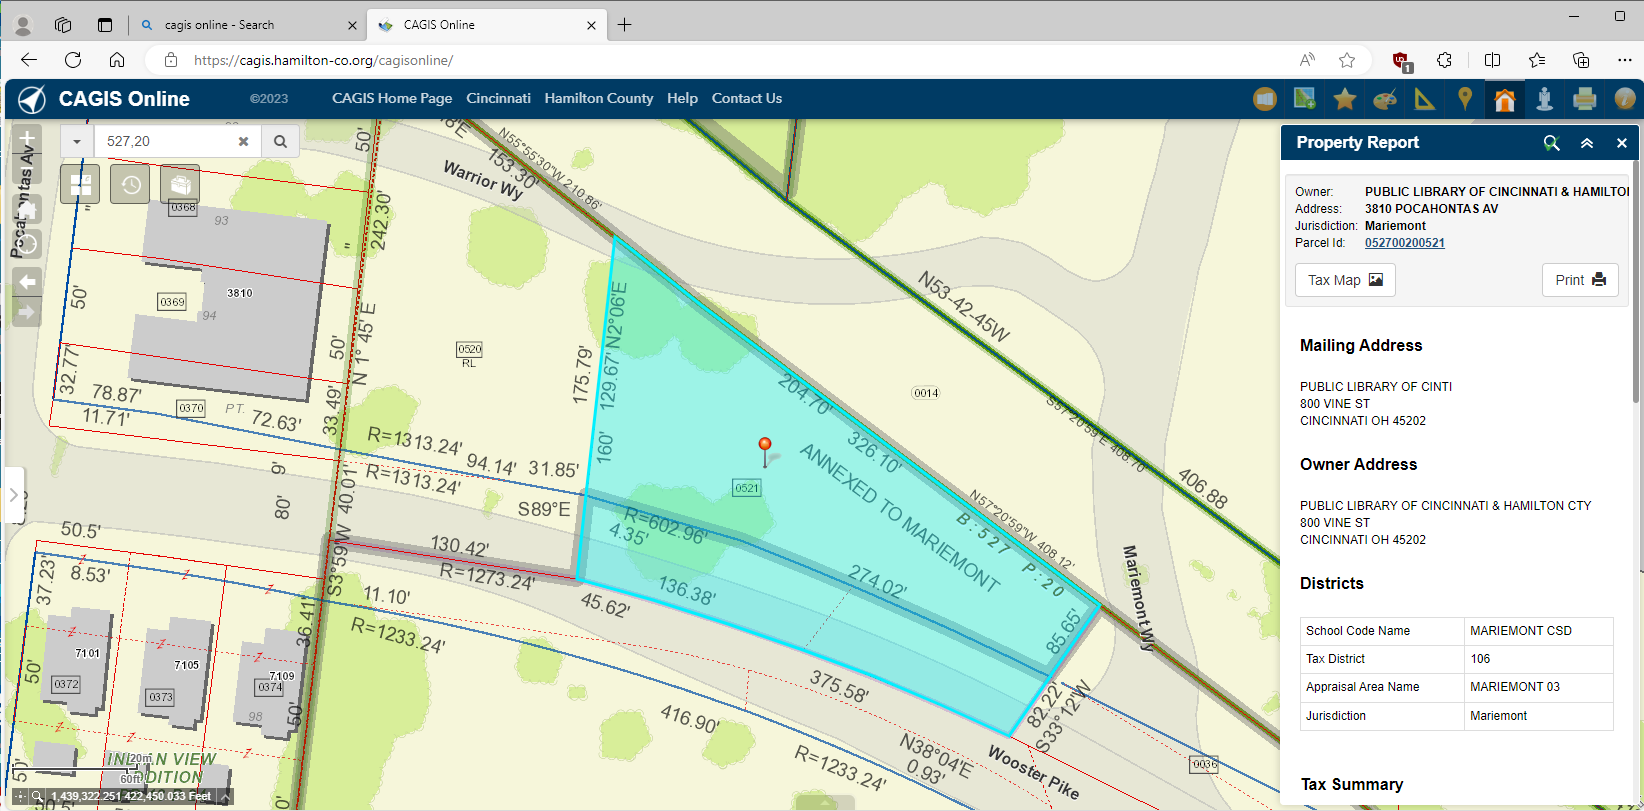Viewport: 1644px width, 811px height.
Task: Open the toolbox button on map
Action: (x=180, y=184)
